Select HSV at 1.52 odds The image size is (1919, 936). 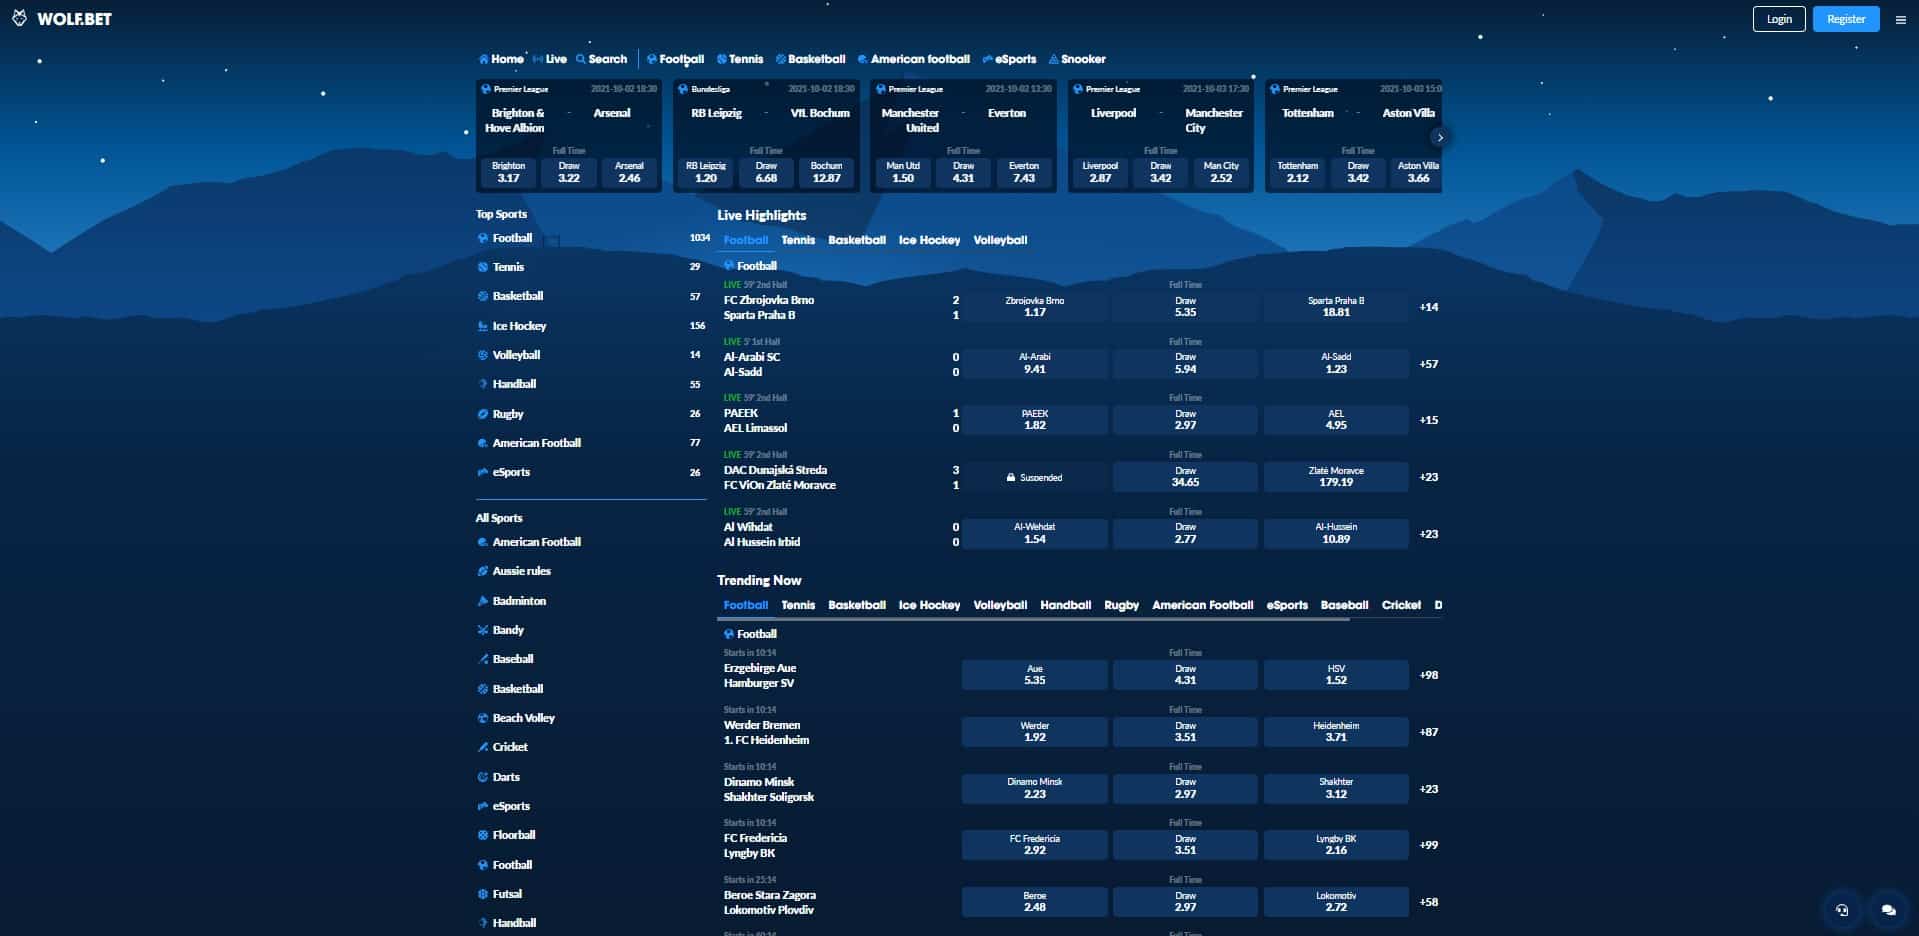[1336, 675]
